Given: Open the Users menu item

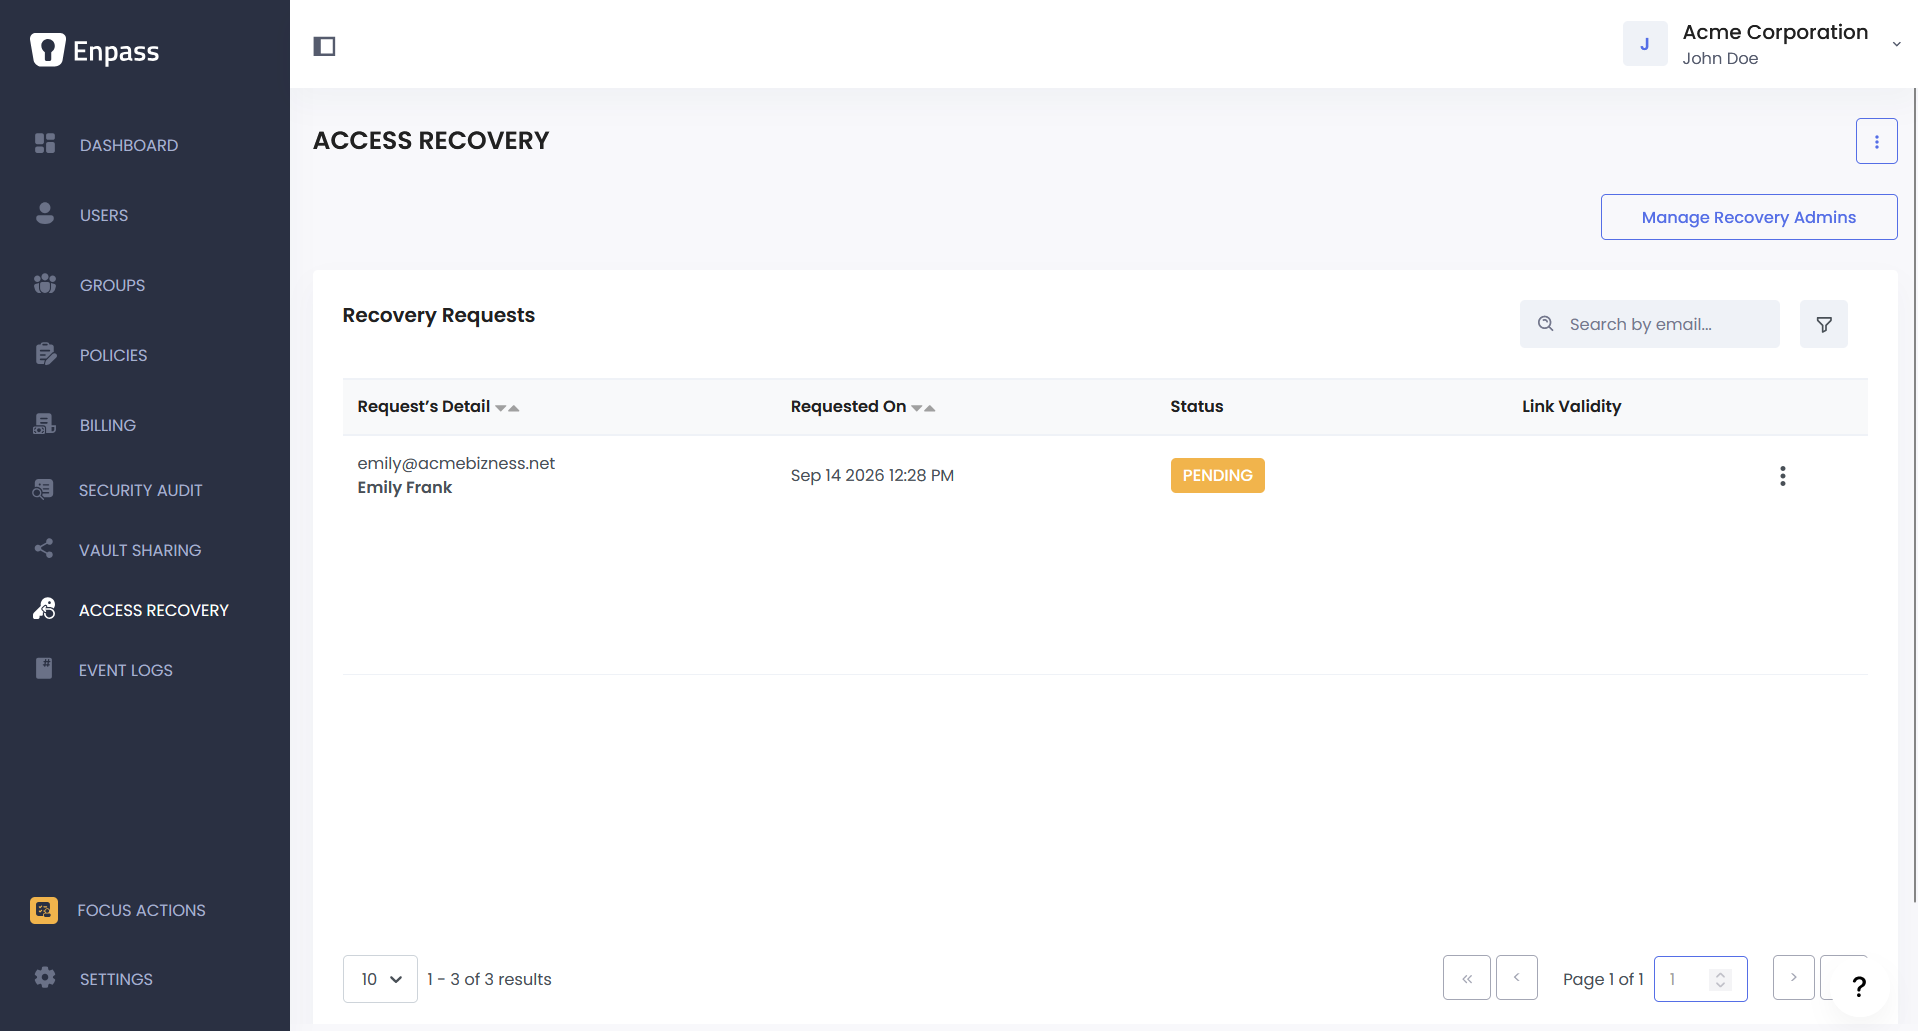Looking at the screenshot, I should coord(104,215).
